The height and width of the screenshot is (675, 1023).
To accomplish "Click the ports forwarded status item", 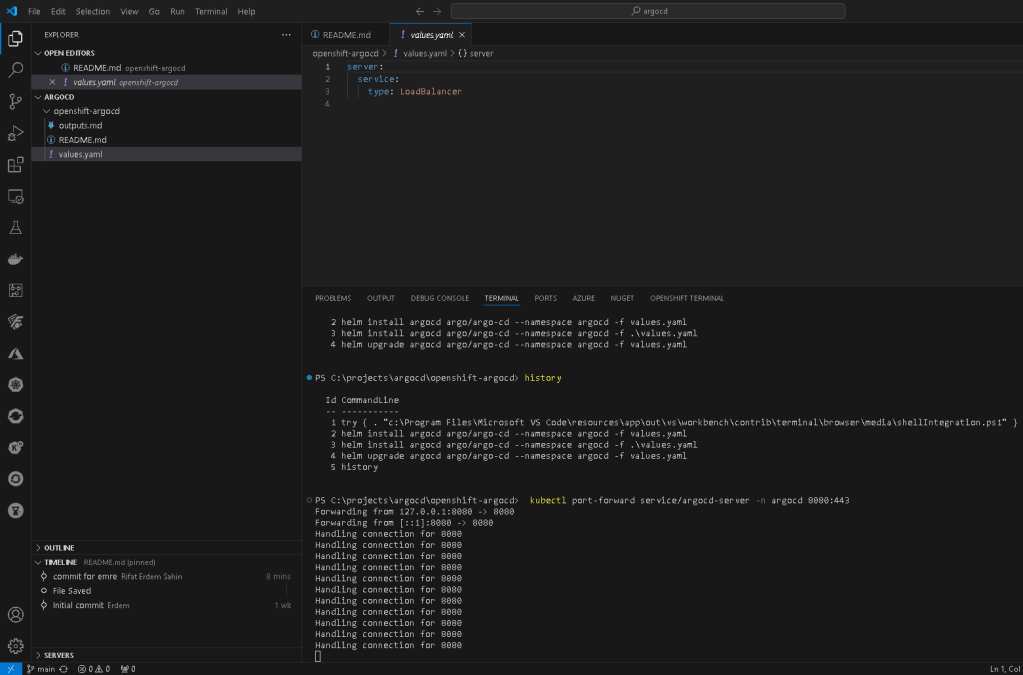I will (129, 669).
